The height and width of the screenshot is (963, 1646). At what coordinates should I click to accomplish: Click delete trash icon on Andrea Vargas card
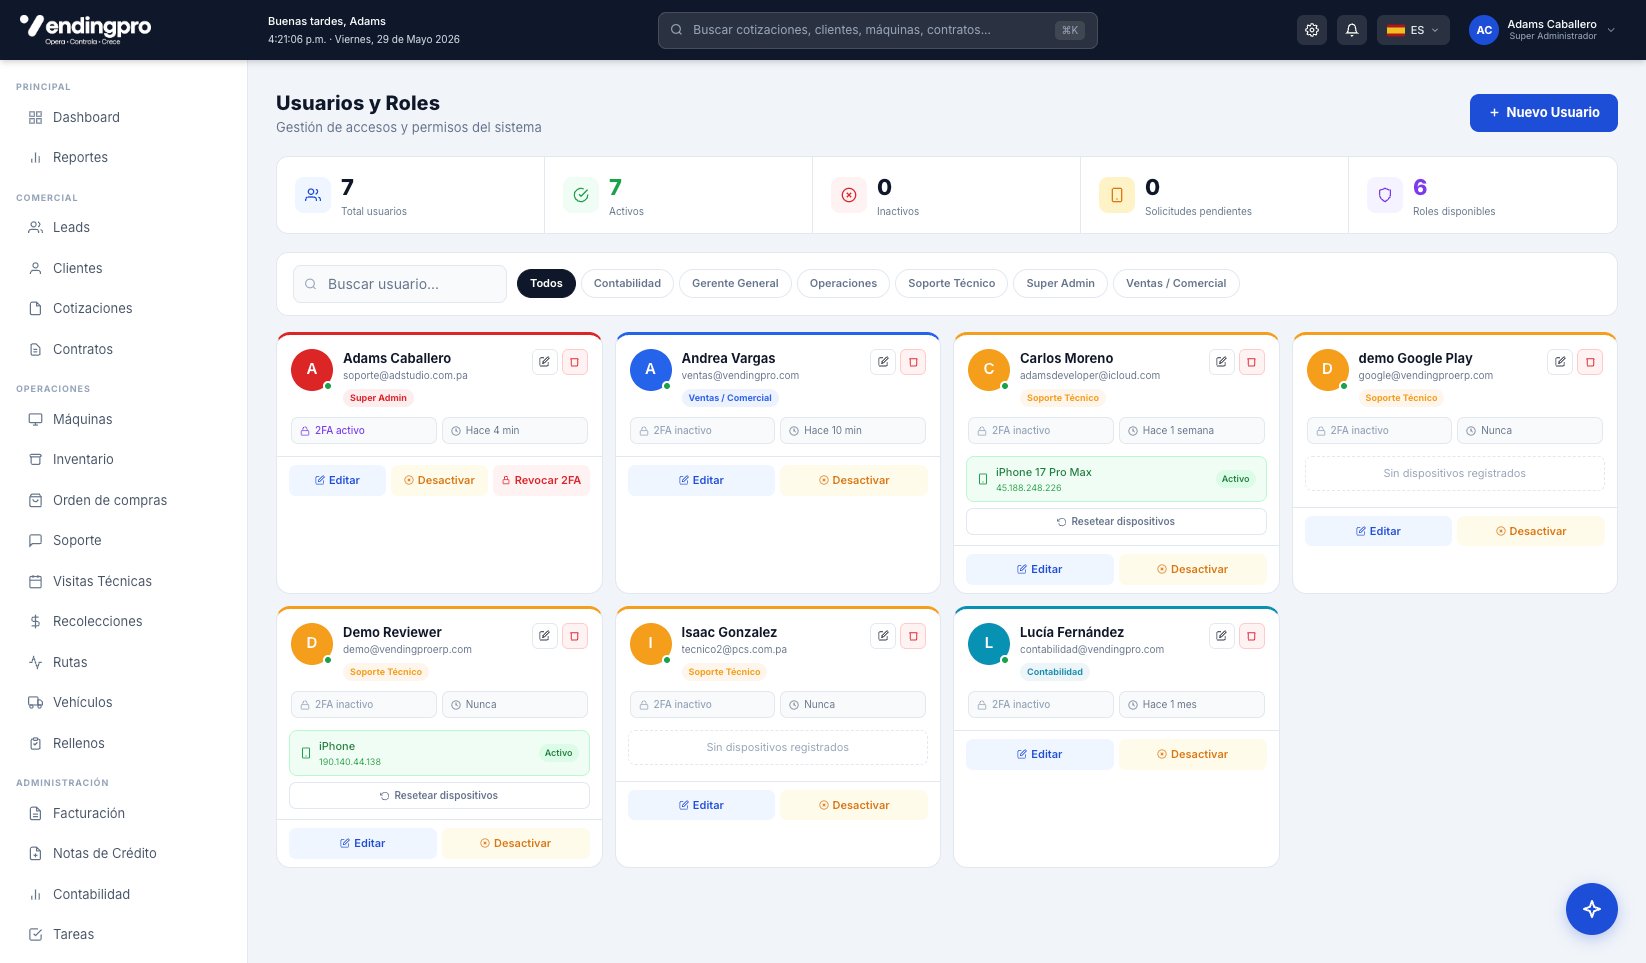click(913, 362)
